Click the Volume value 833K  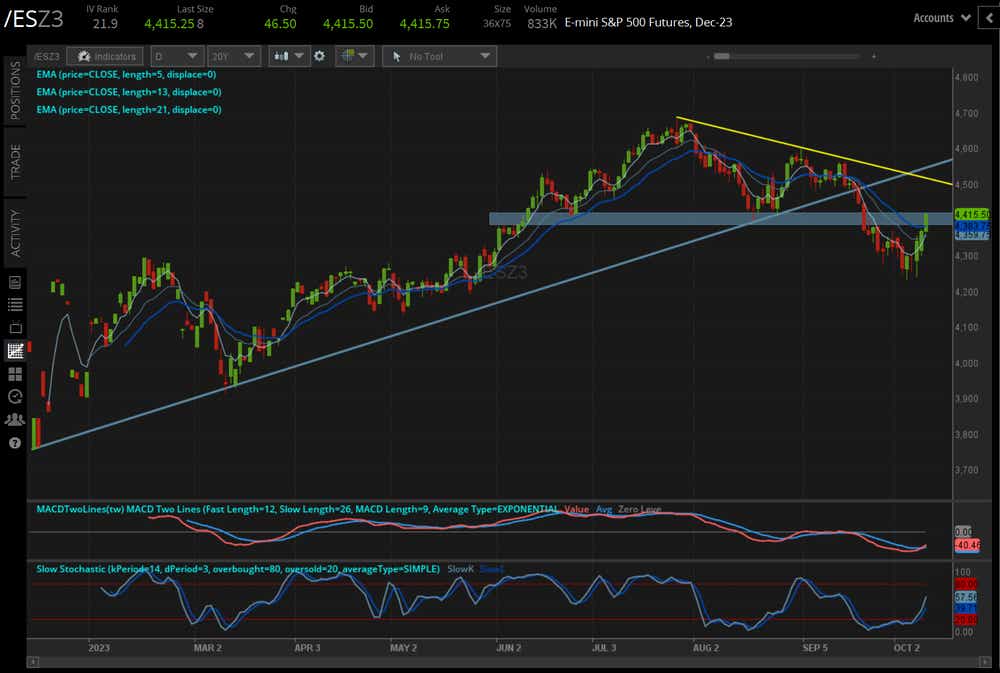click(542, 24)
